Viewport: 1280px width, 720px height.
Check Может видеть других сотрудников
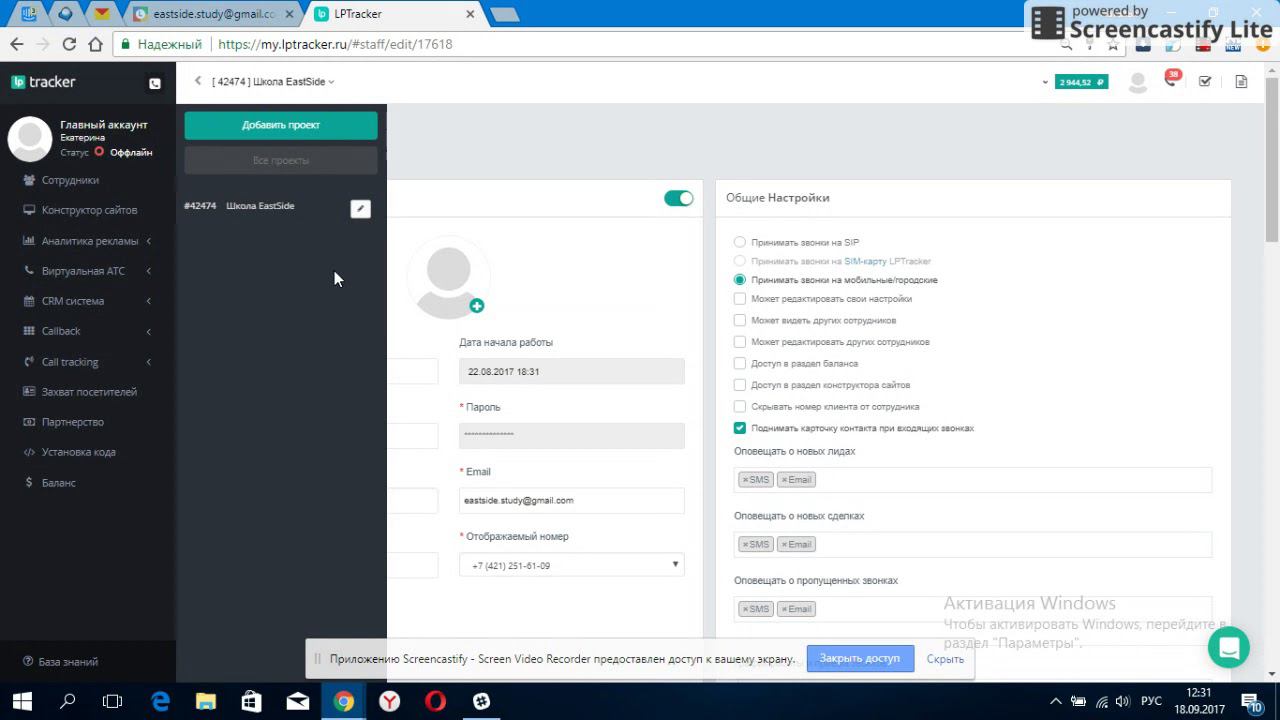[740, 321]
